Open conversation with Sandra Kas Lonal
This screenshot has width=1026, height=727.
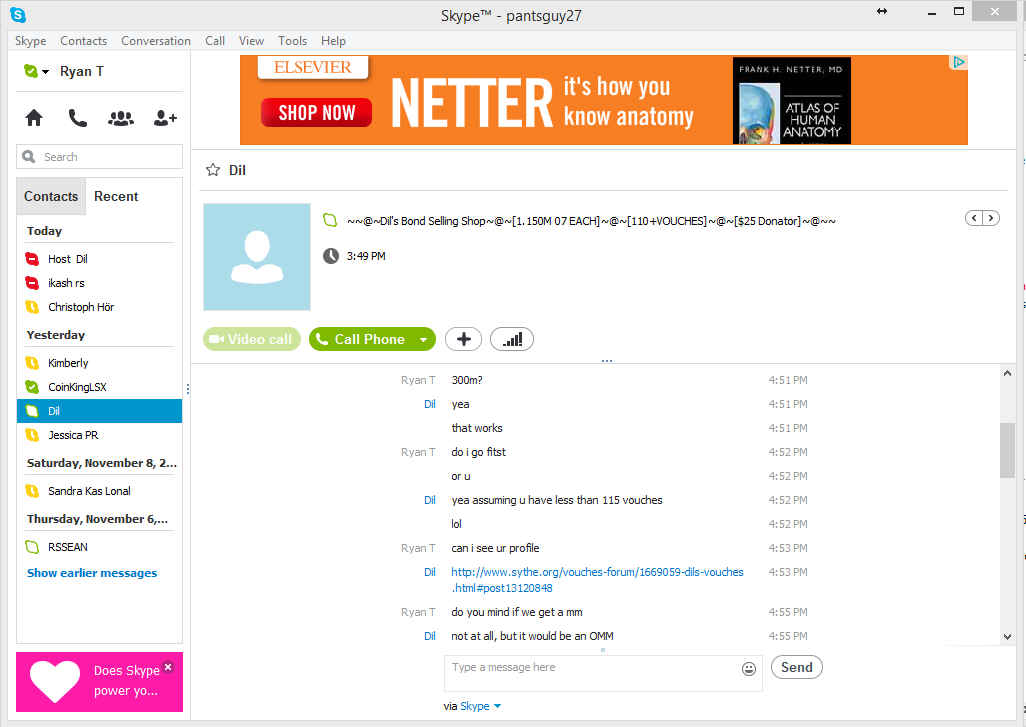pyautogui.click(x=99, y=491)
